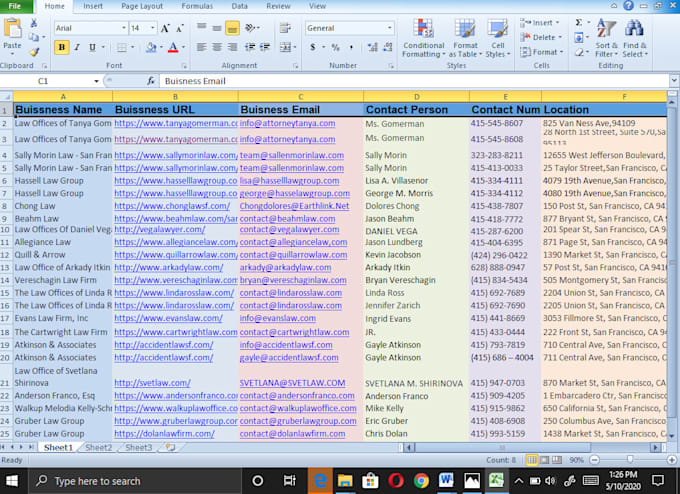Click Increase Decimal icon
This screenshot has width=680, height=494.
[x=373, y=47]
